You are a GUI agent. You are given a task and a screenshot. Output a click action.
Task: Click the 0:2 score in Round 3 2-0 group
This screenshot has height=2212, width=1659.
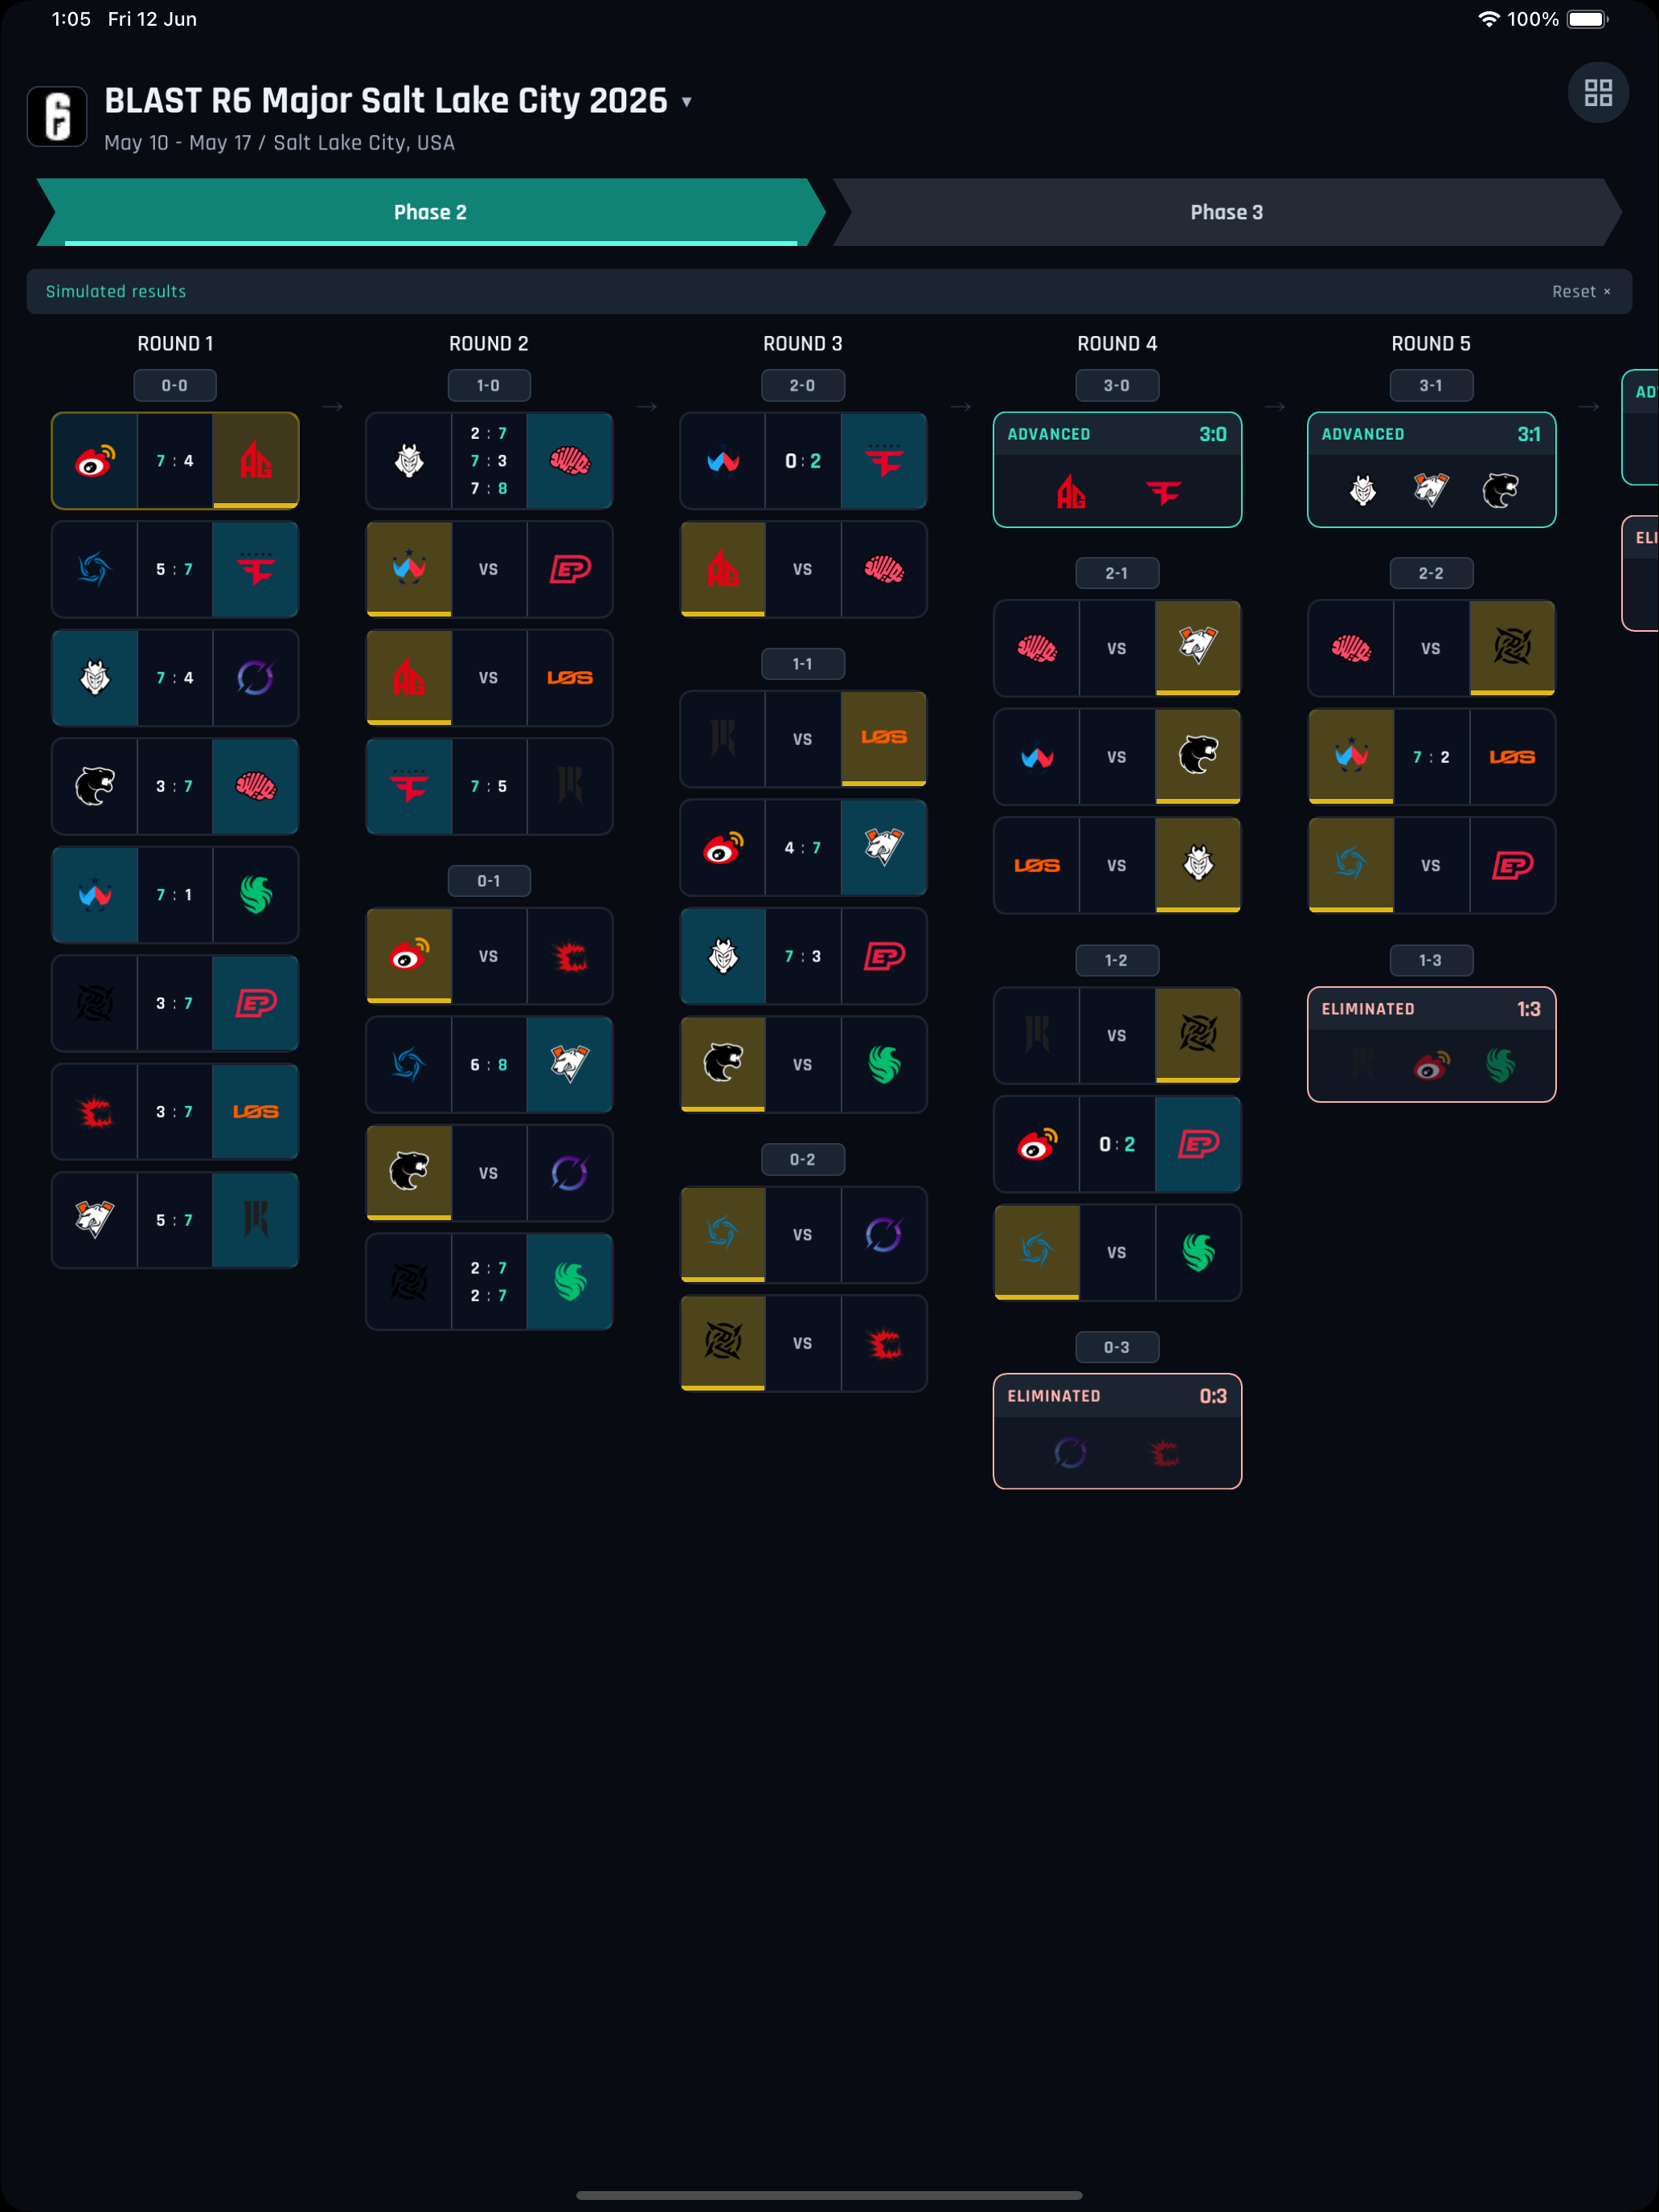click(x=803, y=461)
